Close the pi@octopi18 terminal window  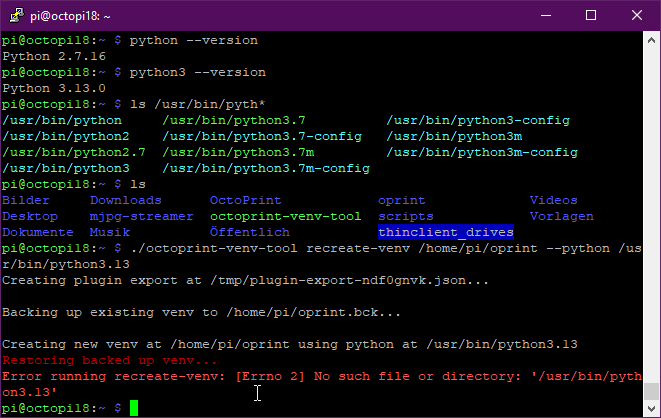point(637,15)
